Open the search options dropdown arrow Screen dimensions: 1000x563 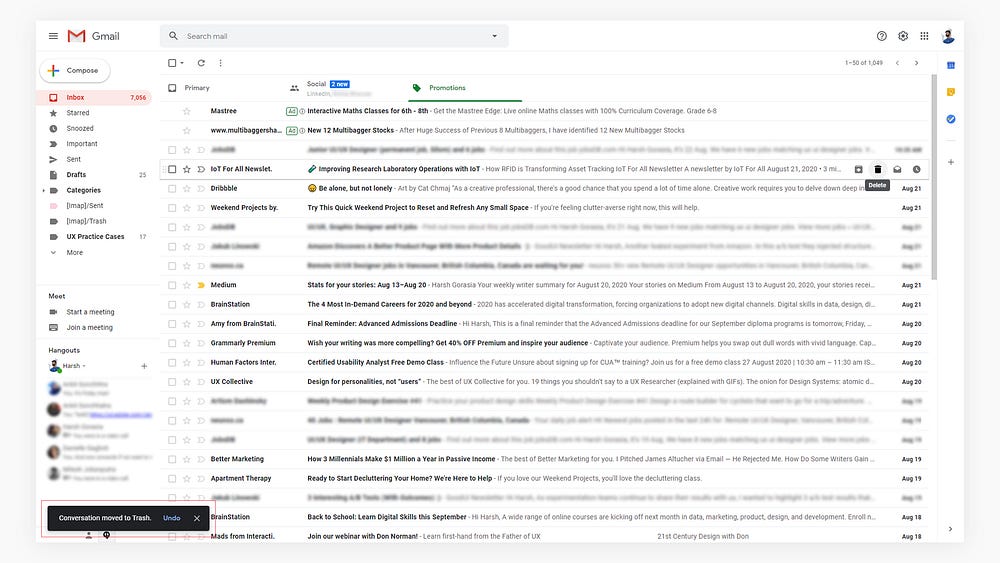tap(494, 36)
